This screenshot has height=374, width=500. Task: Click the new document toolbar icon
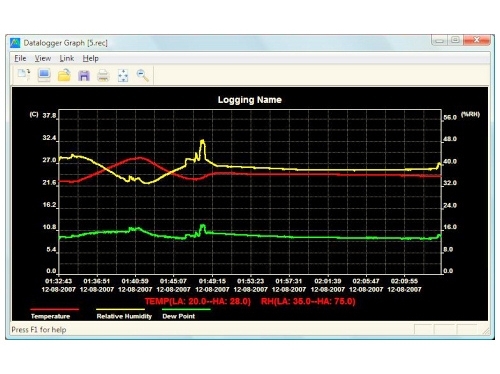24,75
